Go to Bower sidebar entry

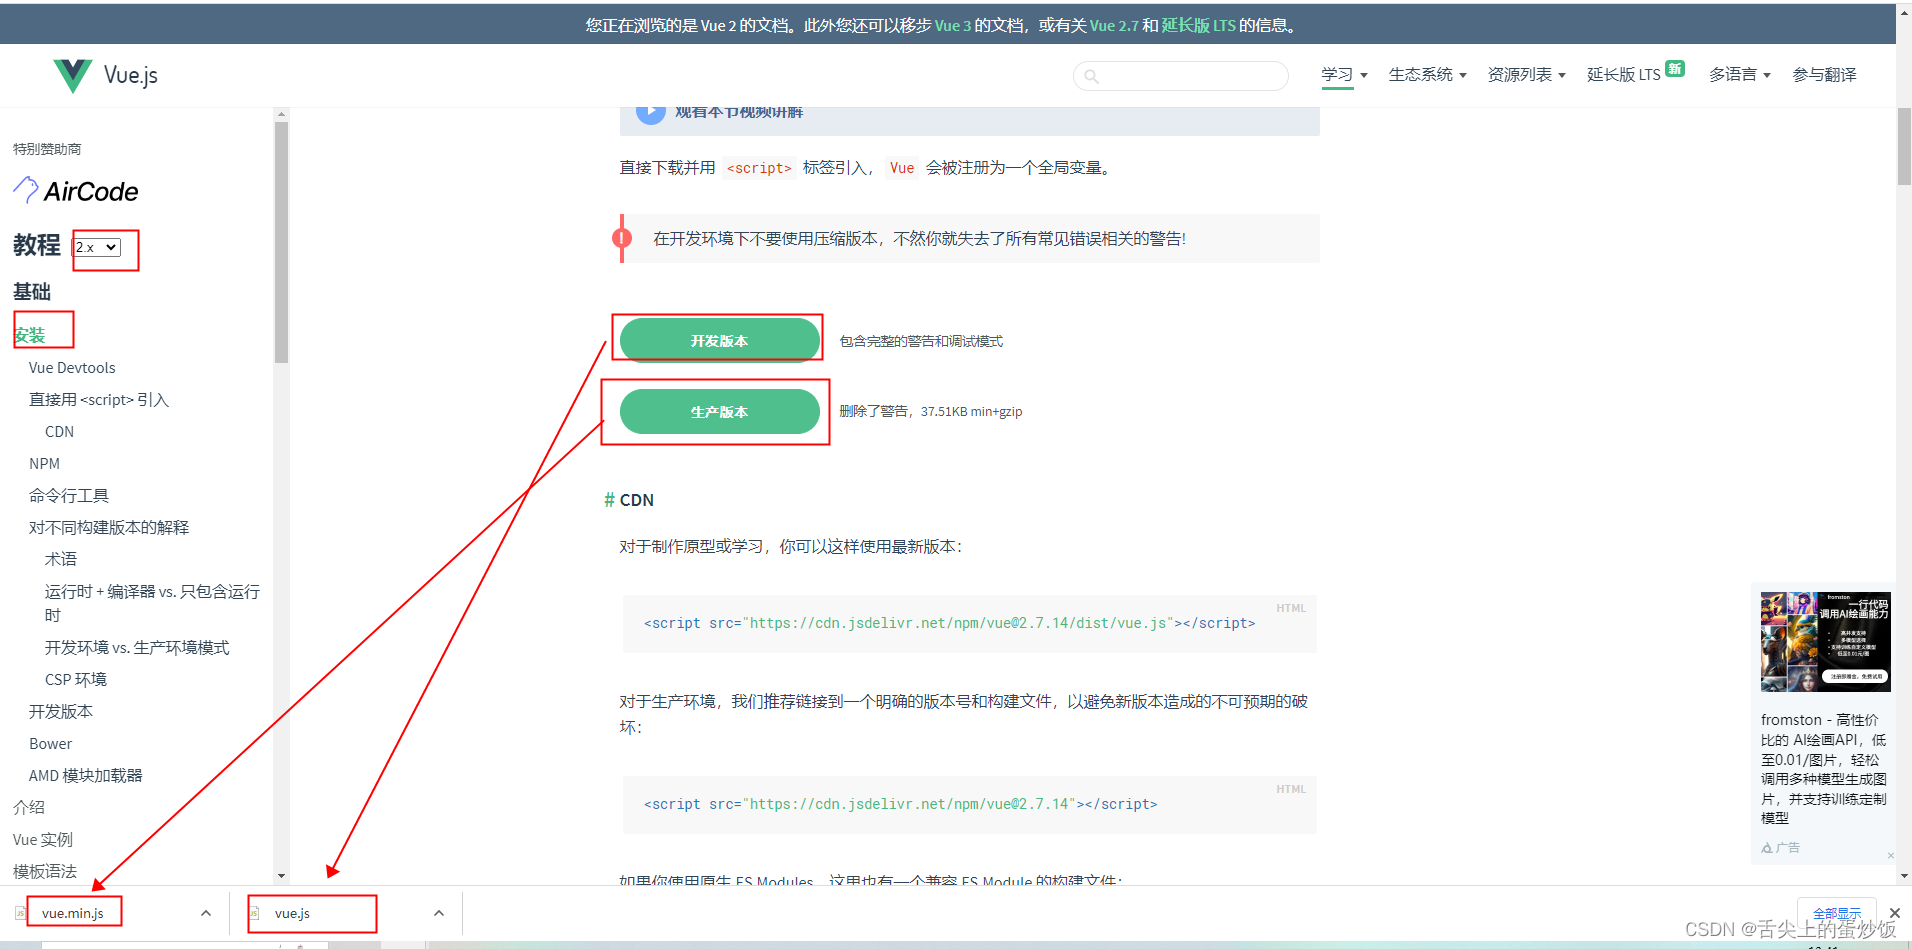click(x=50, y=744)
